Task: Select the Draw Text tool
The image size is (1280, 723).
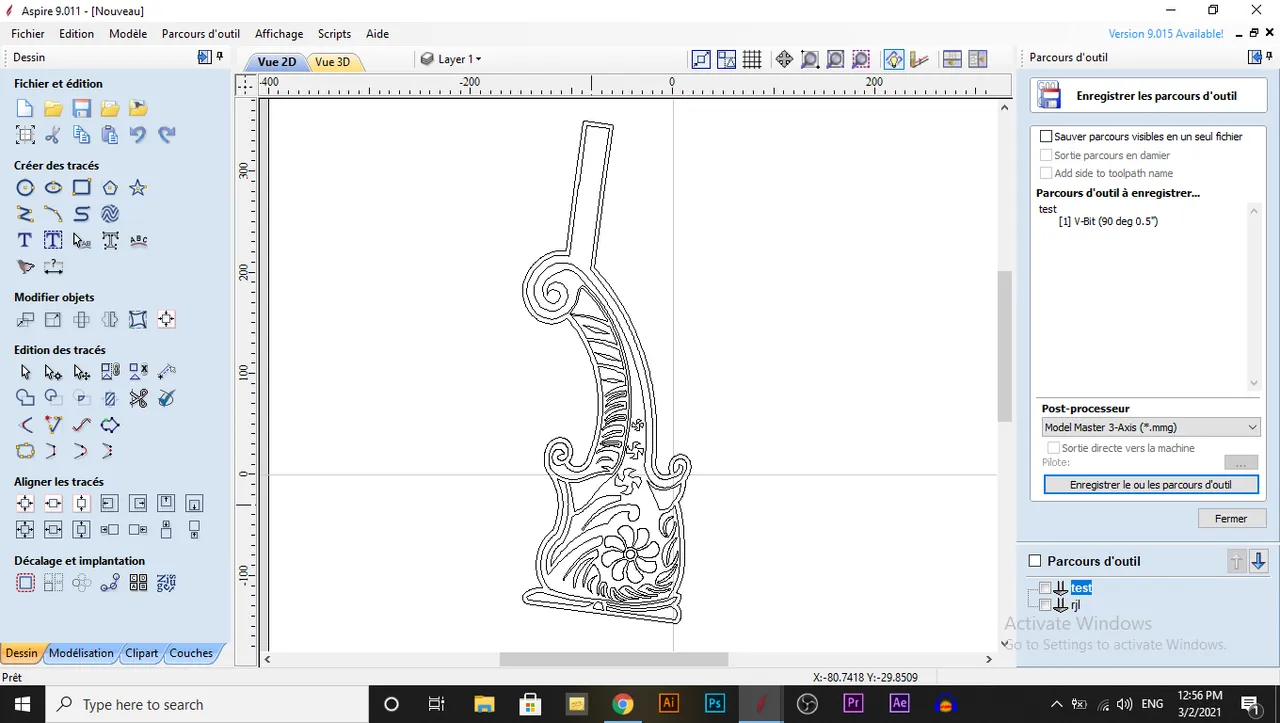Action: pos(25,240)
